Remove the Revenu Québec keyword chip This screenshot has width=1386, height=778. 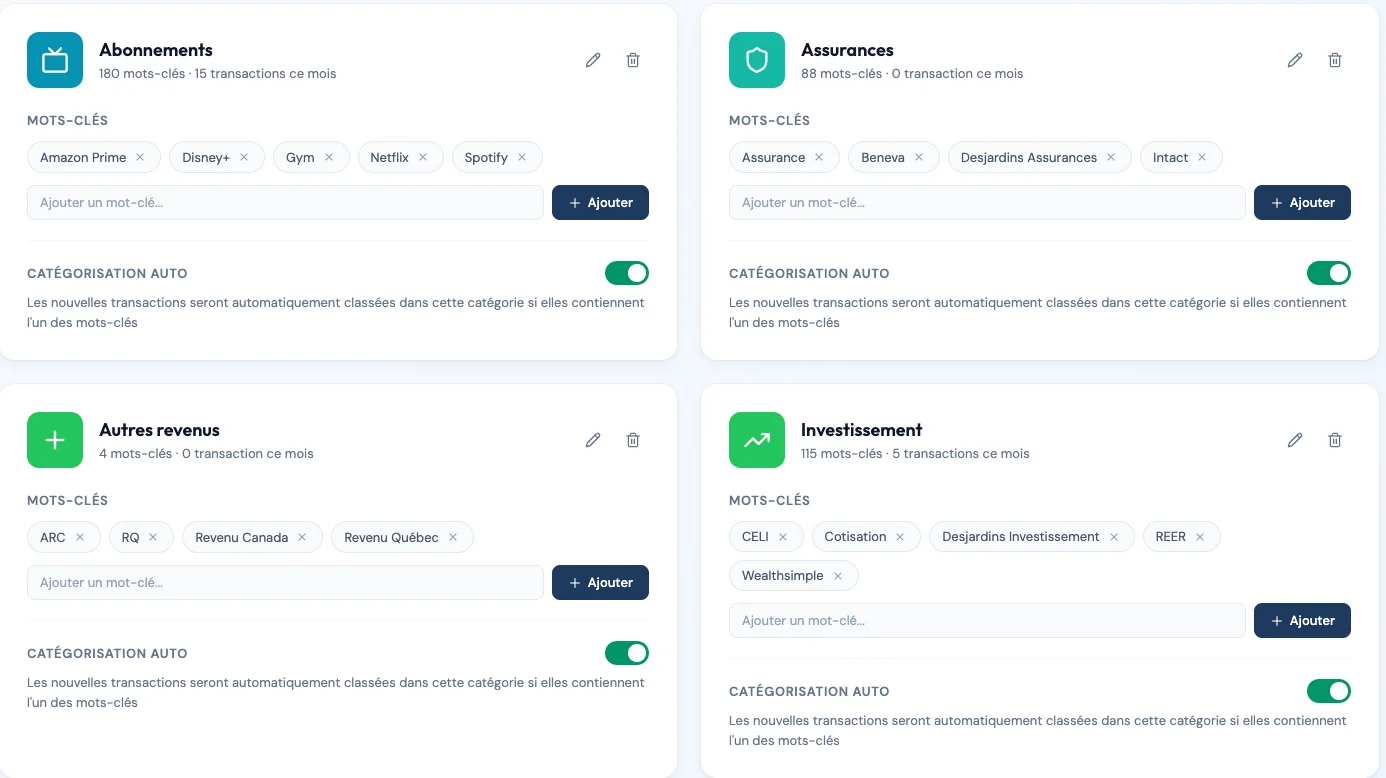tap(453, 537)
